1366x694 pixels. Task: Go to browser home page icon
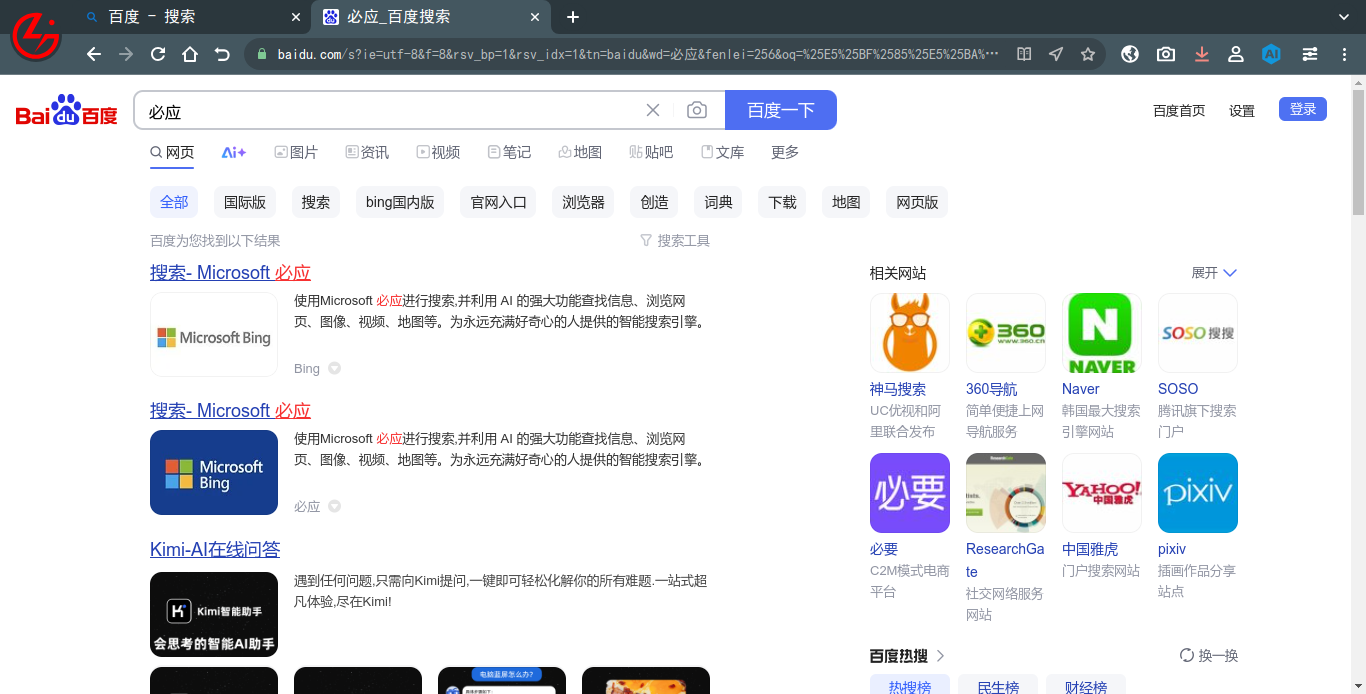tap(190, 54)
